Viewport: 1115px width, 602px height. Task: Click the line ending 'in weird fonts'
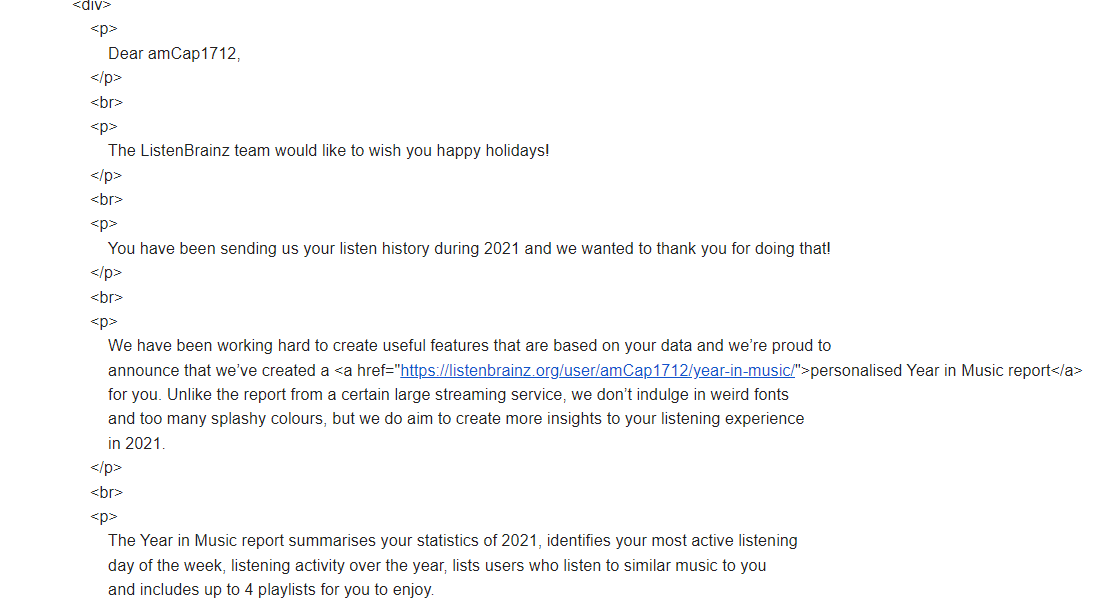tap(448, 394)
